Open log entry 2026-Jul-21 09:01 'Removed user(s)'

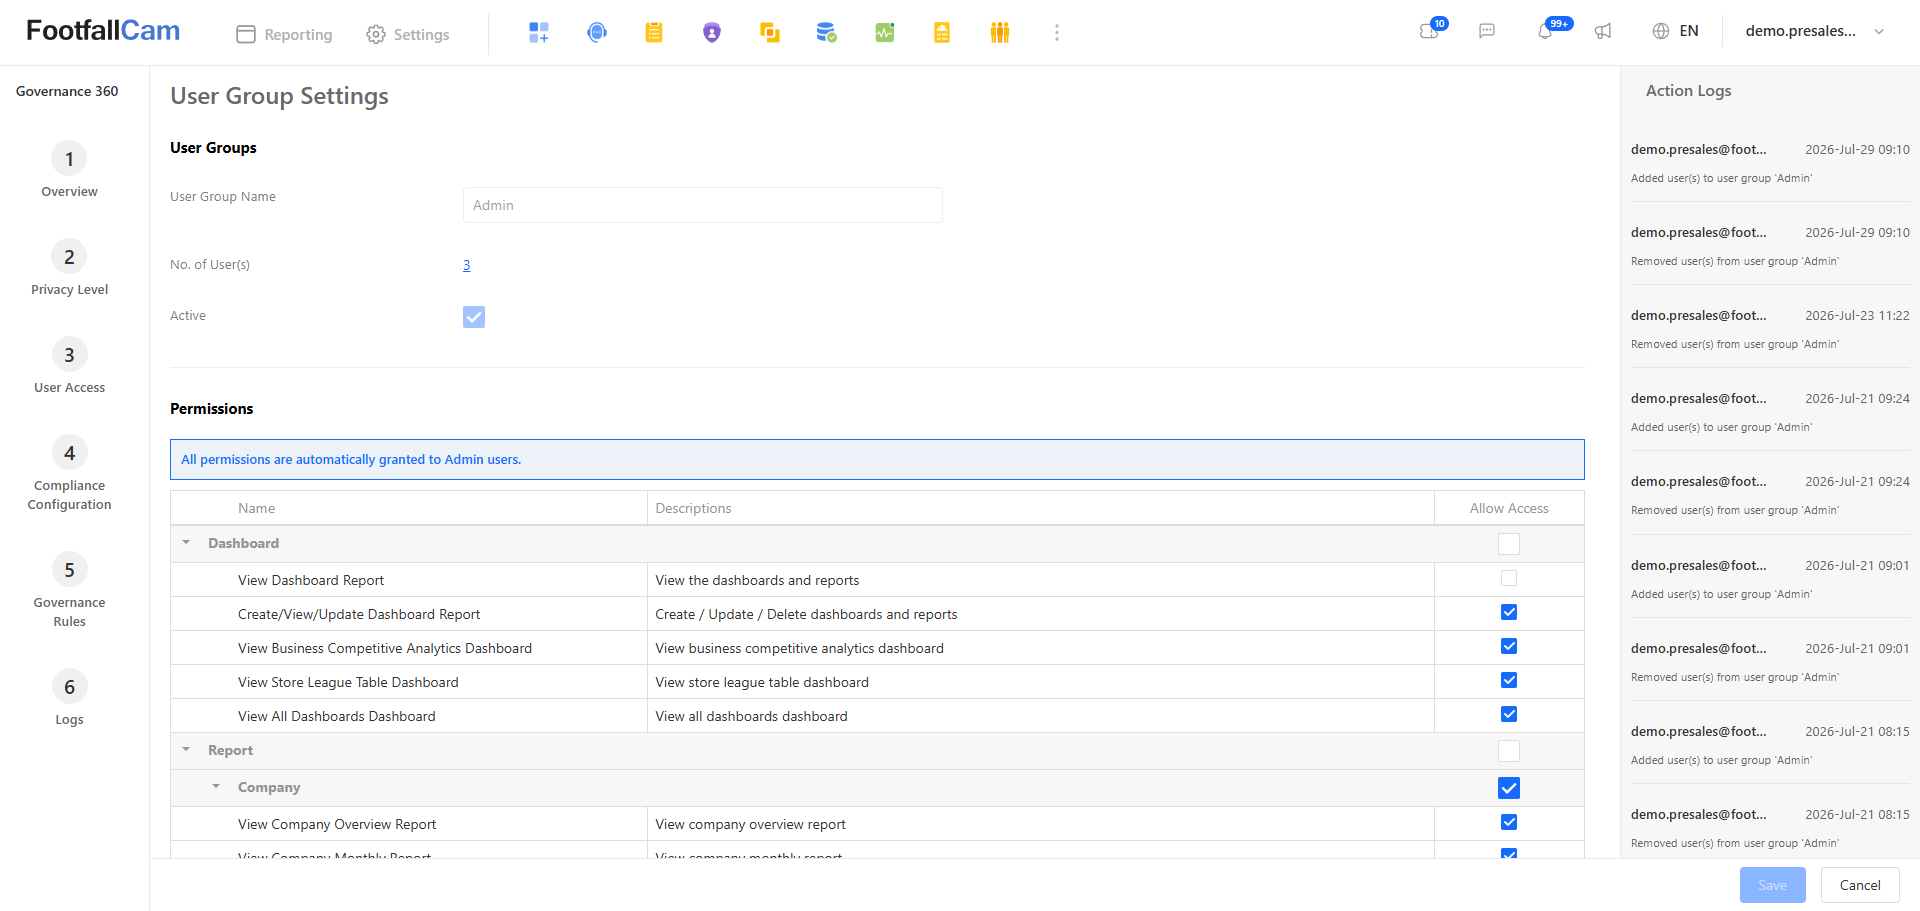tap(1770, 662)
